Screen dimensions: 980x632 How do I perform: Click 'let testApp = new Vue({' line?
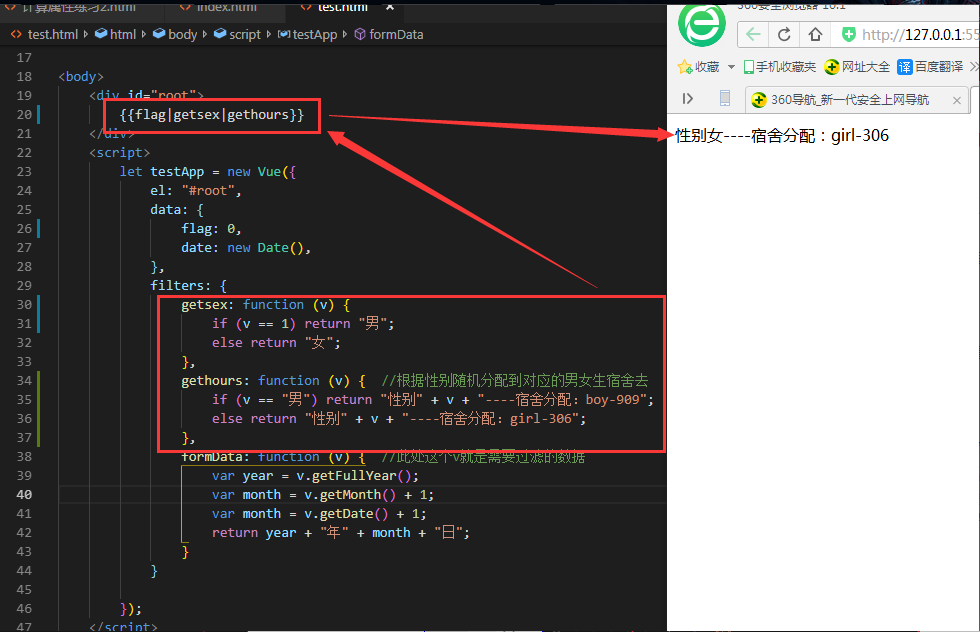pyautogui.click(x=208, y=171)
